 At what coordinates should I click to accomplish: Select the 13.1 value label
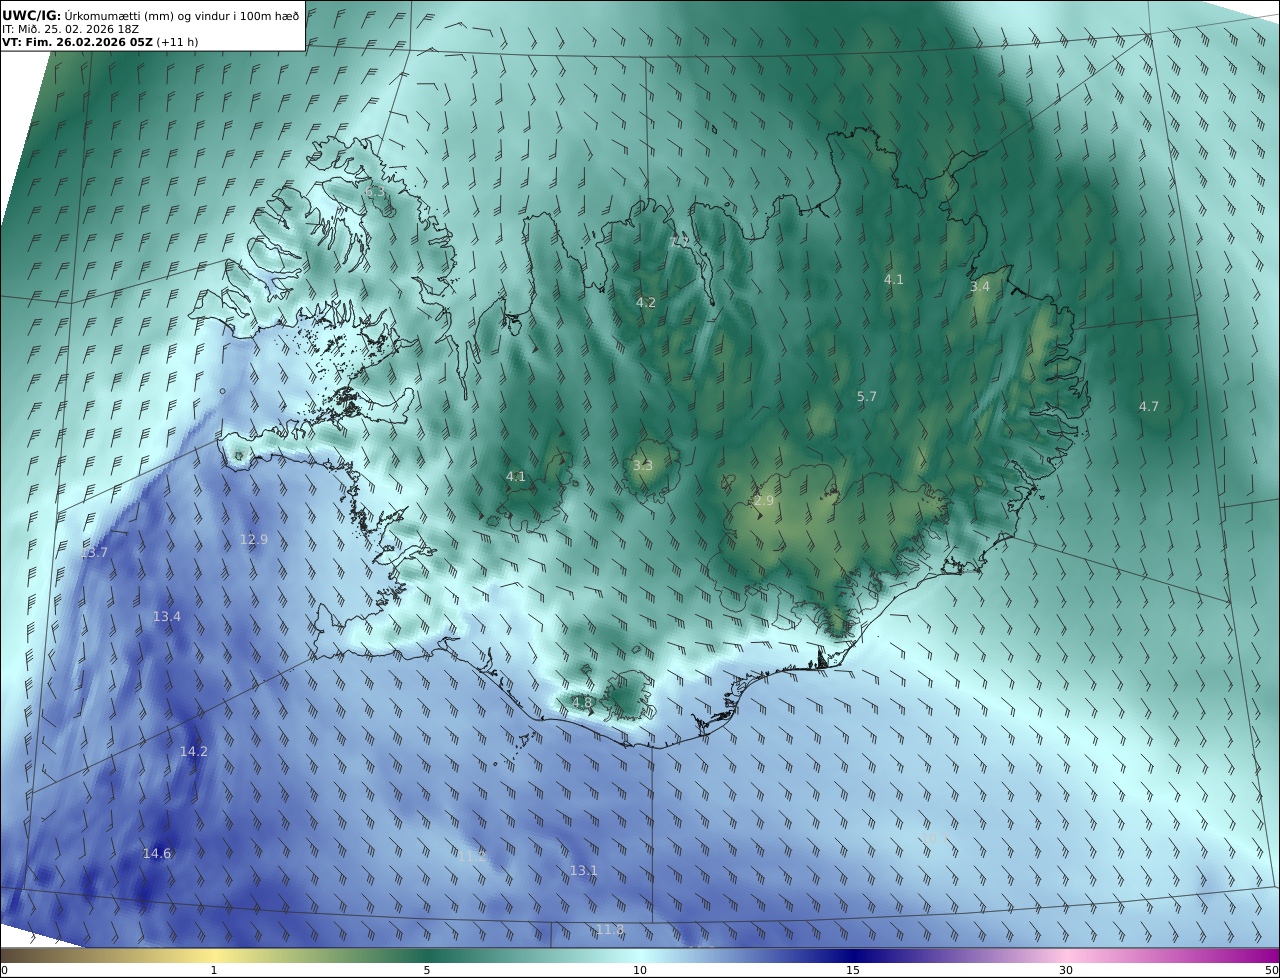pos(584,871)
